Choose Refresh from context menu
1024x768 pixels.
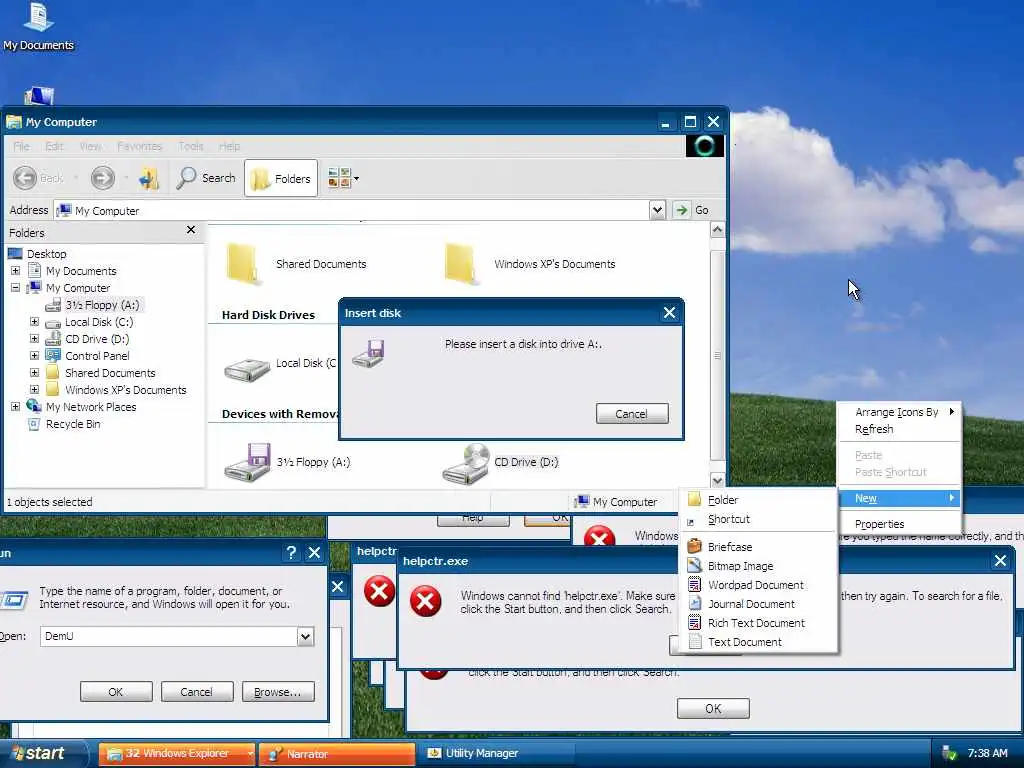click(x=899, y=429)
